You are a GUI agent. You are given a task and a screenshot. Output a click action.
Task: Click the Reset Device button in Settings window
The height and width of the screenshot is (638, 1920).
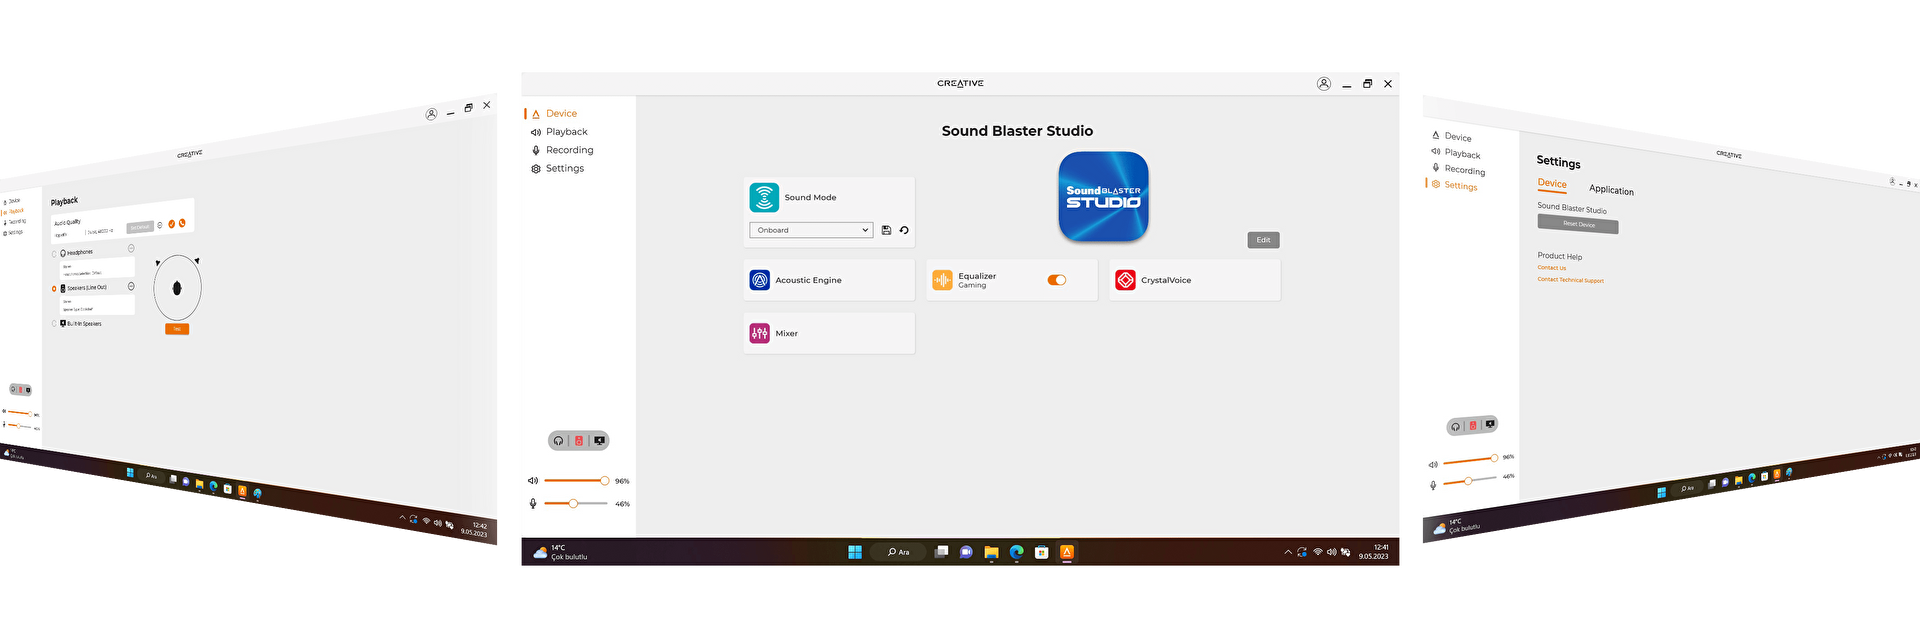click(1578, 224)
